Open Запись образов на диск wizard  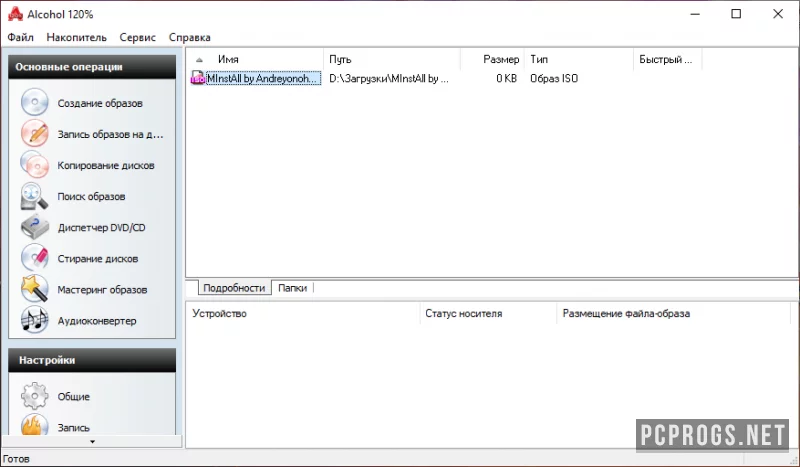tap(110, 134)
